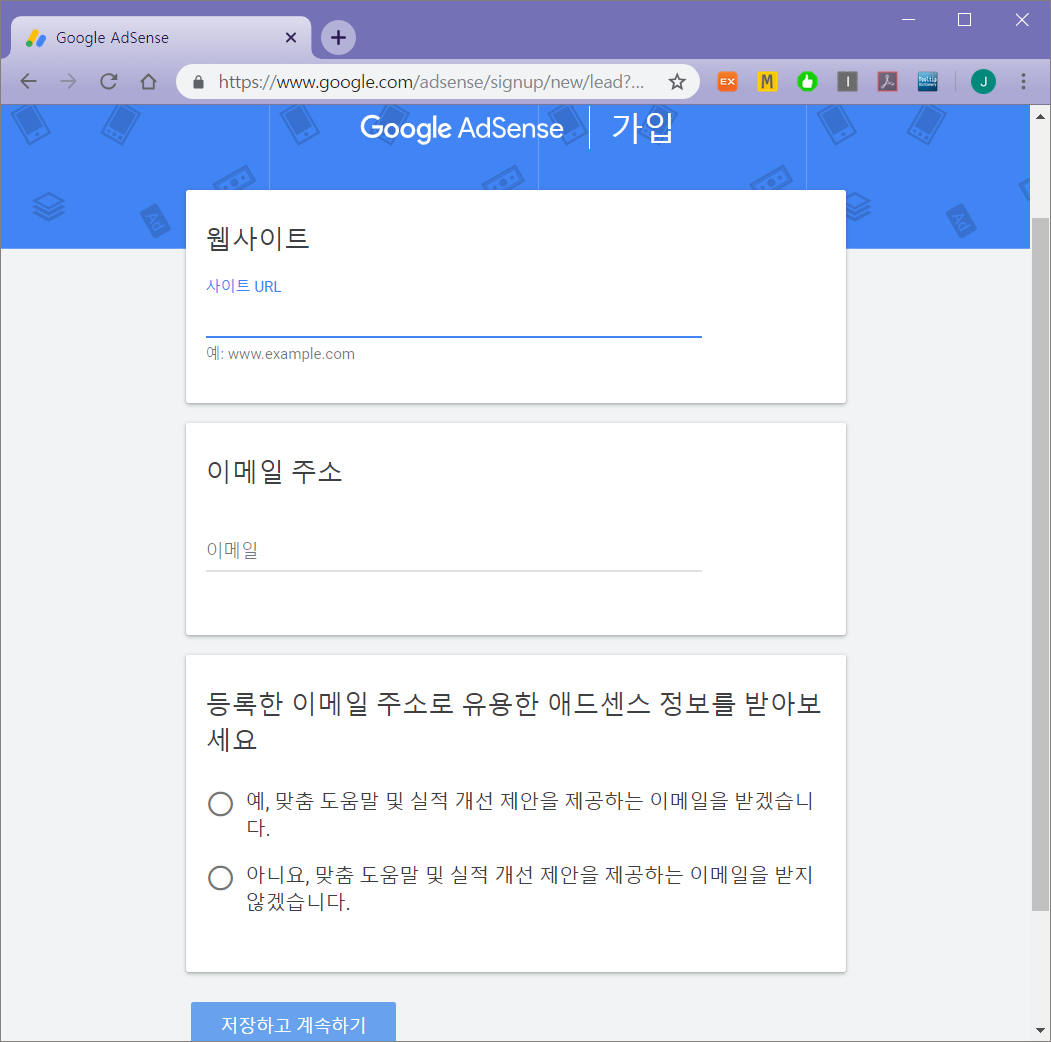1051x1042 pixels.
Task: Click the 저장하고 계속하기 button
Action: [x=294, y=1023]
